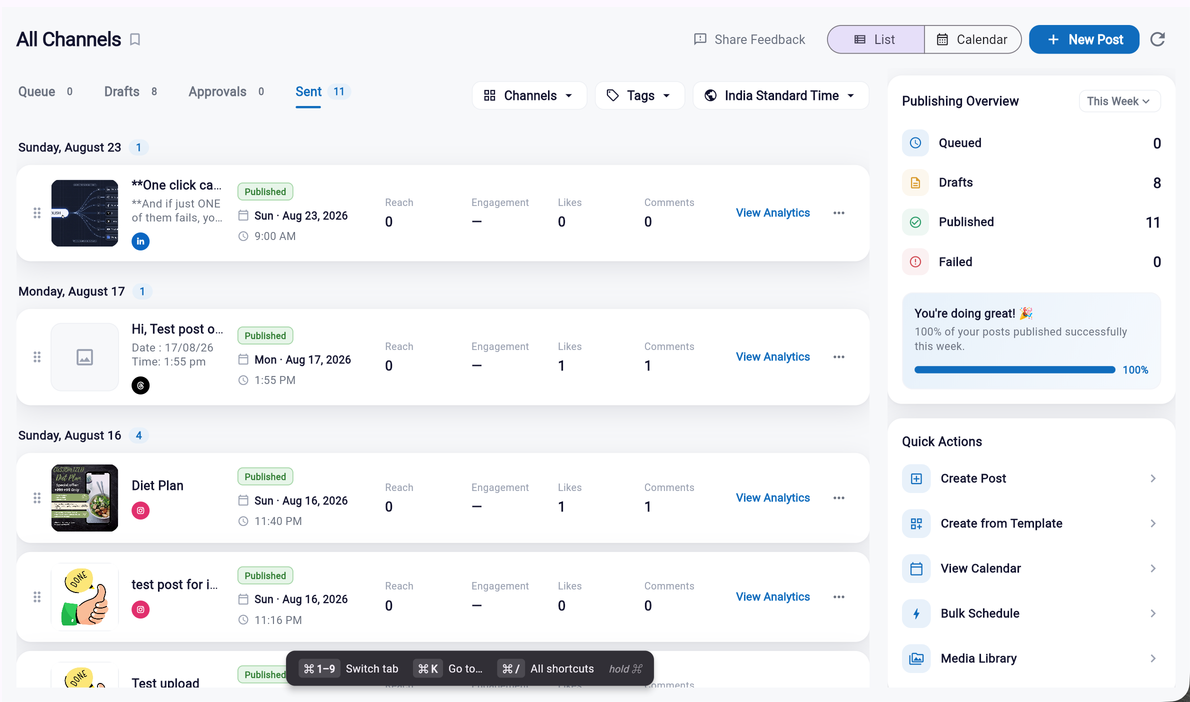Open the One click ca... post thumbnail
Image resolution: width=1190 pixels, height=702 pixels.
coord(84,213)
